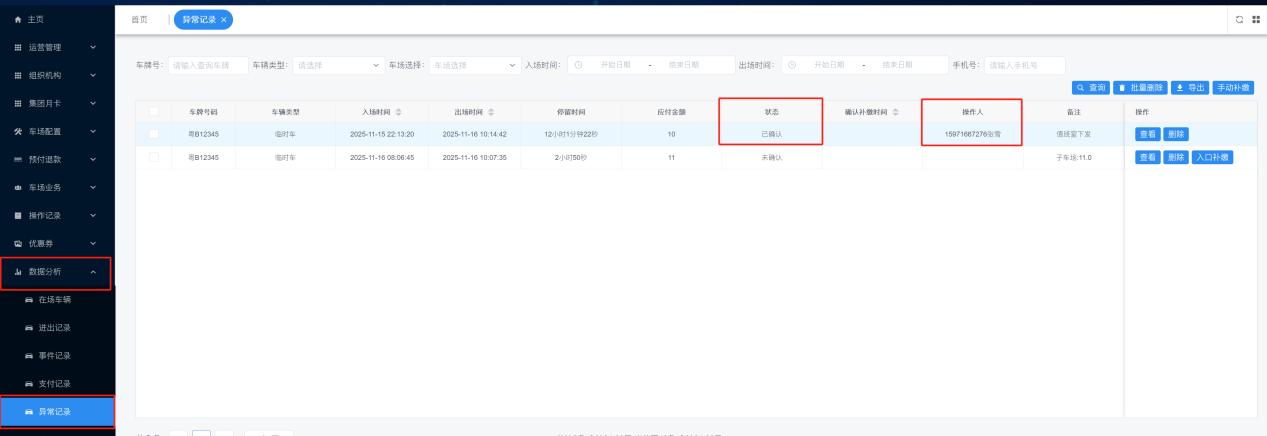Switch to the 首页 tab
Screen dimensions: 1267x436
[139, 19]
